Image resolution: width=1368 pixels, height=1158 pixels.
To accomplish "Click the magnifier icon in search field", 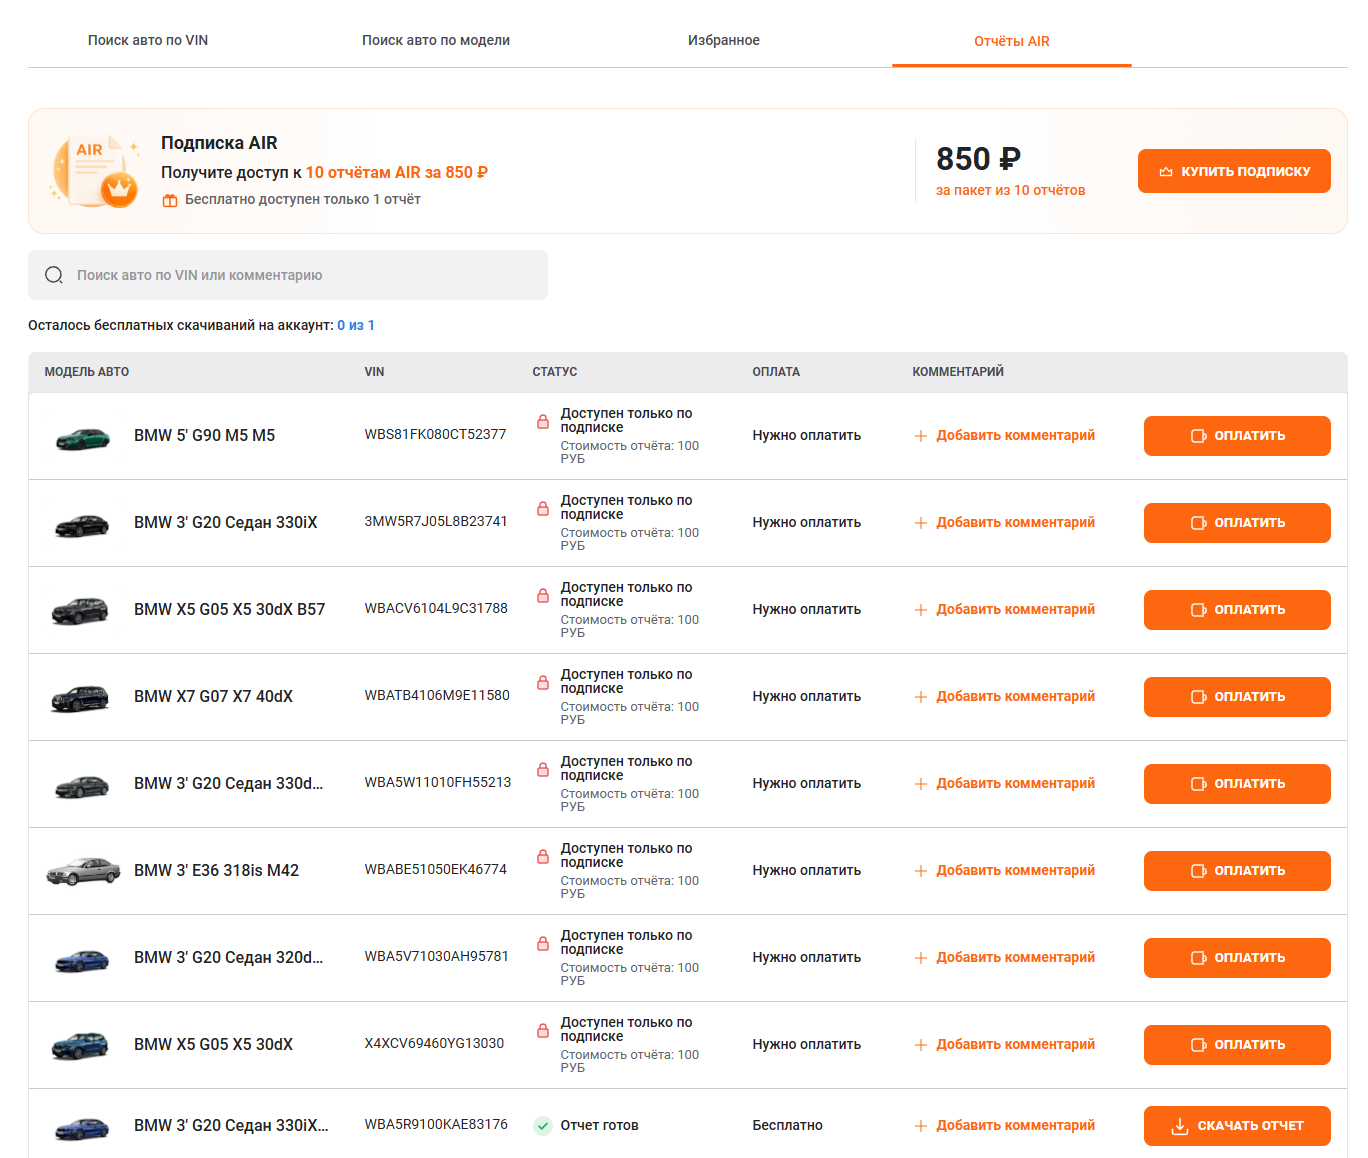I will tap(54, 275).
